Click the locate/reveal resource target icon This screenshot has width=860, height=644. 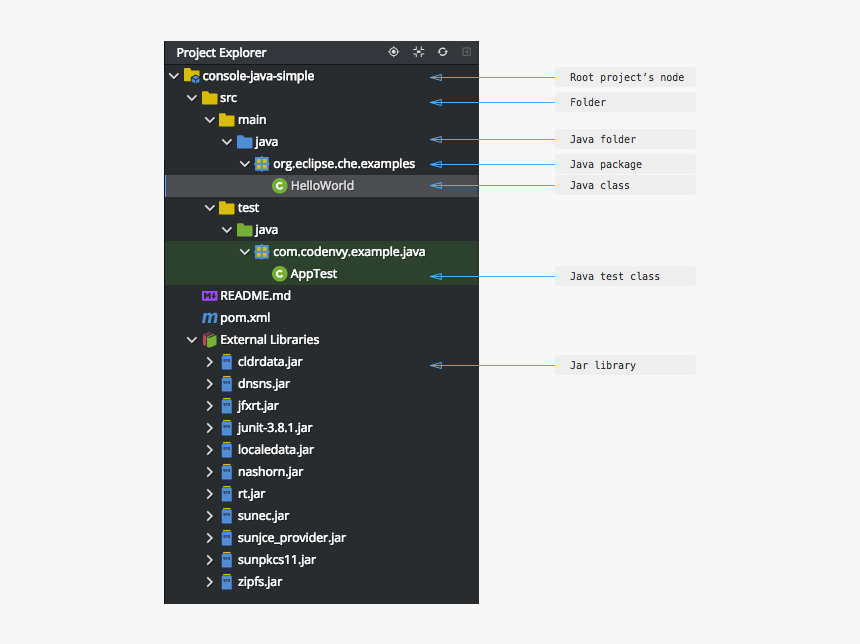click(393, 52)
